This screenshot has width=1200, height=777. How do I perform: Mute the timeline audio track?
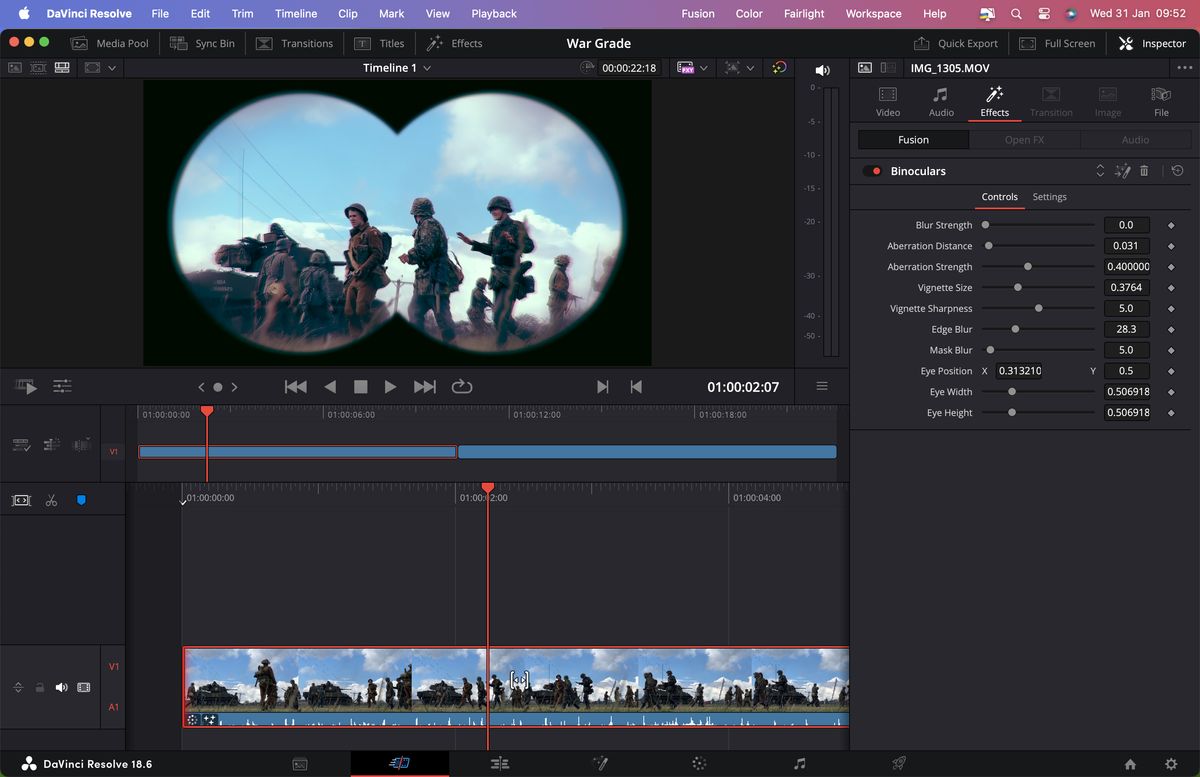tap(62, 687)
